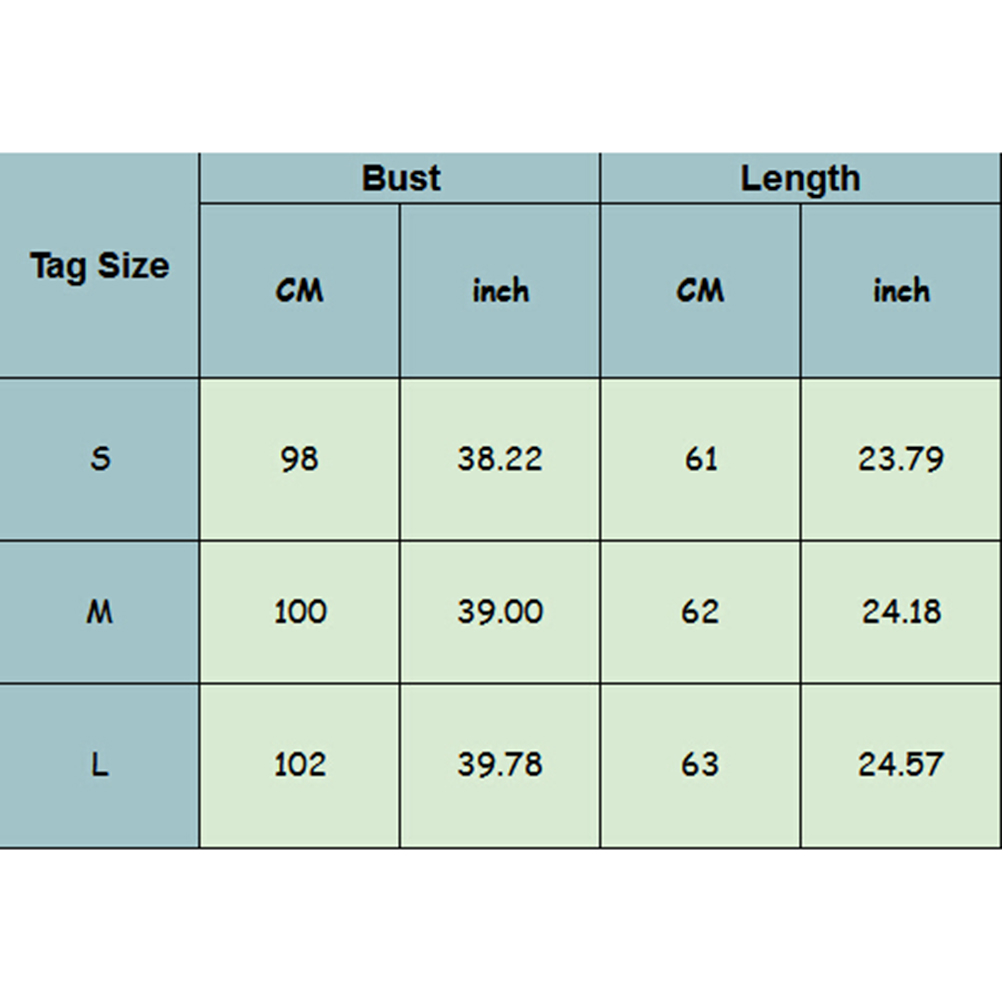
Task: Click the 39.78 bust inch cell
Action: pos(500,765)
